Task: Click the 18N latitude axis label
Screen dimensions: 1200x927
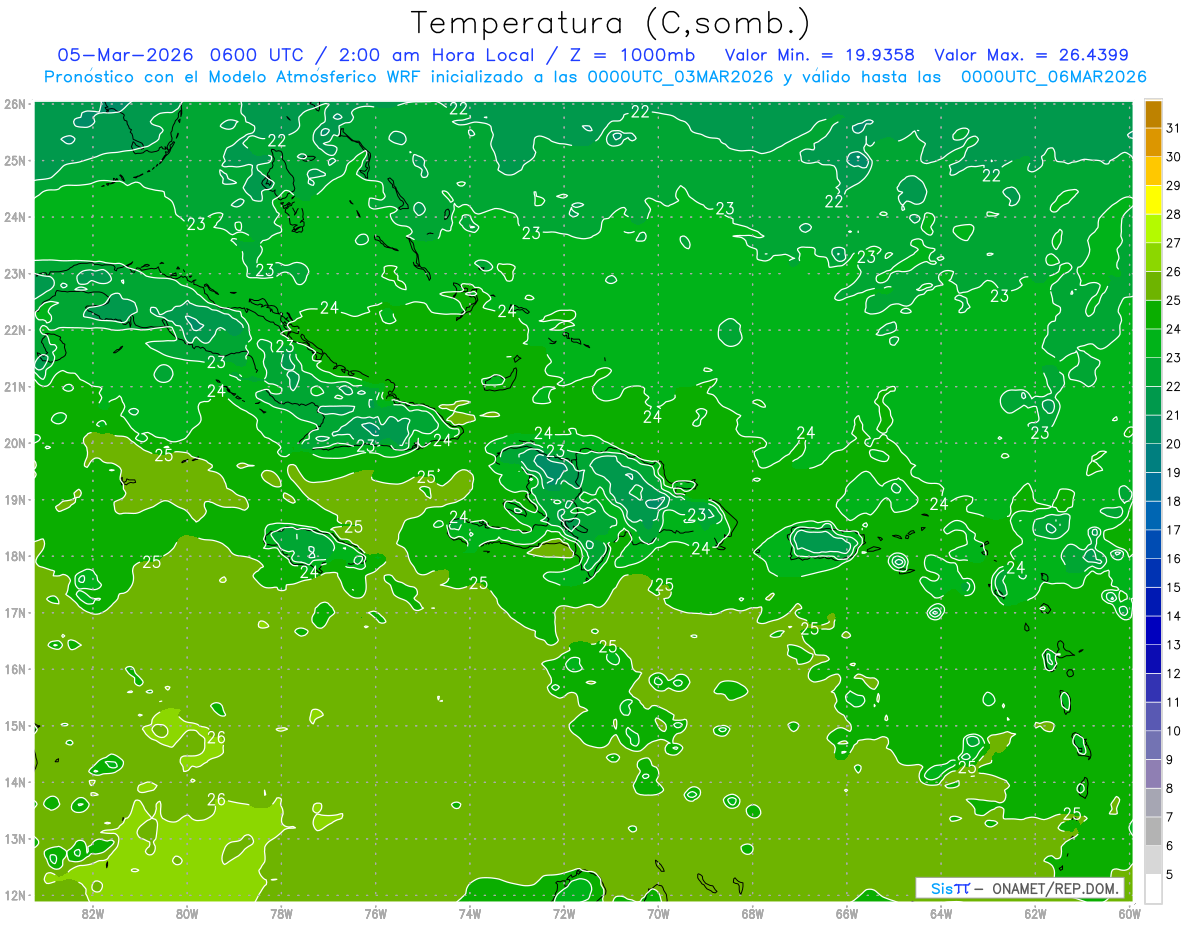Action: tap(15, 556)
